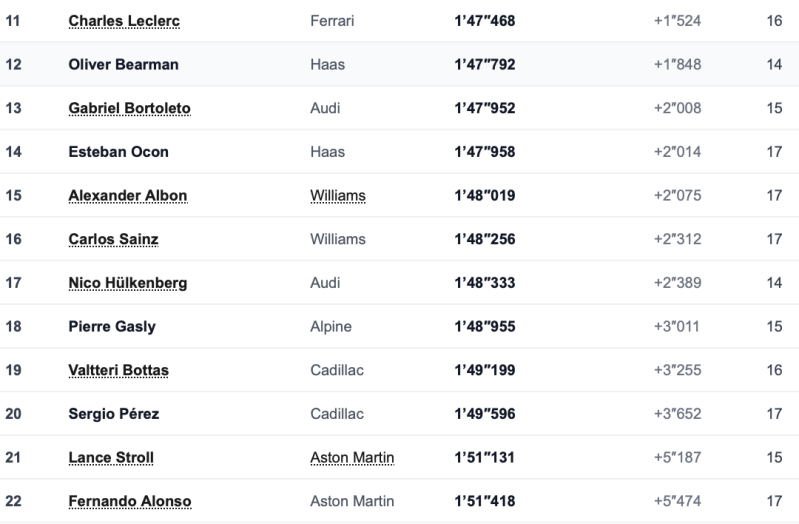Click Leclerc's lap time 1'47"468
This screenshot has width=799, height=524.
485,21
